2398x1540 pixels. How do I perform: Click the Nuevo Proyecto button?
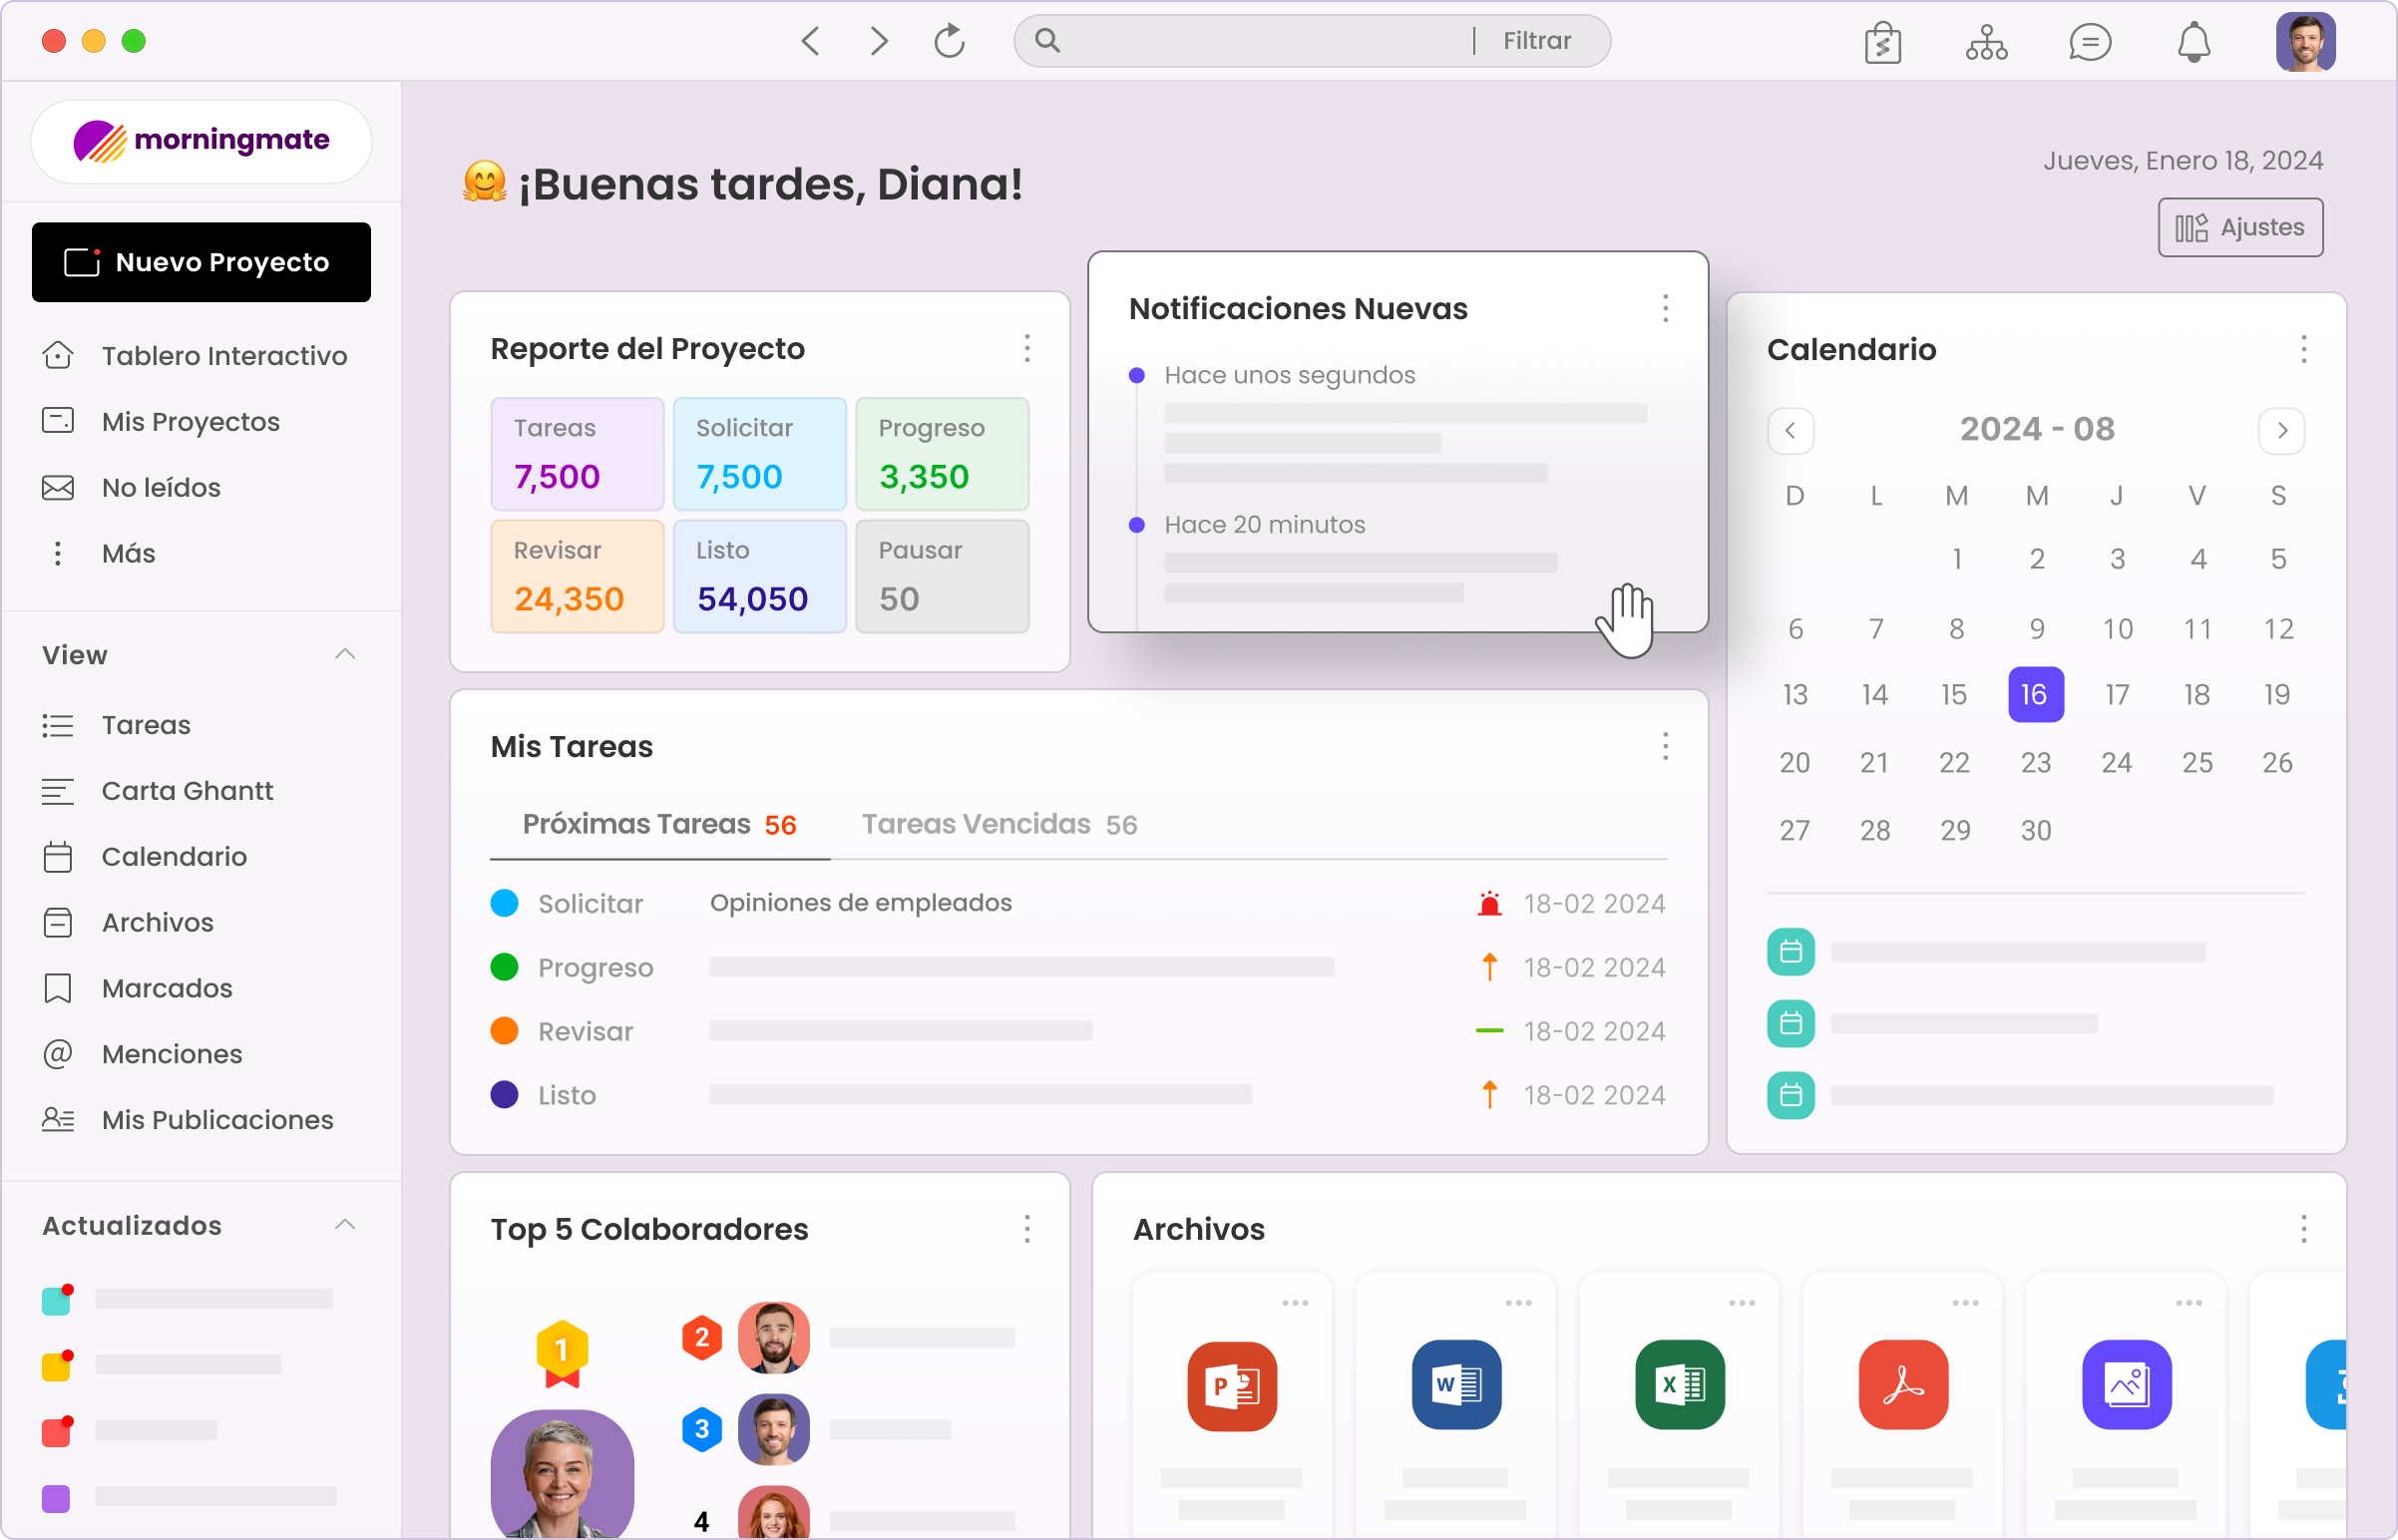[x=201, y=262]
